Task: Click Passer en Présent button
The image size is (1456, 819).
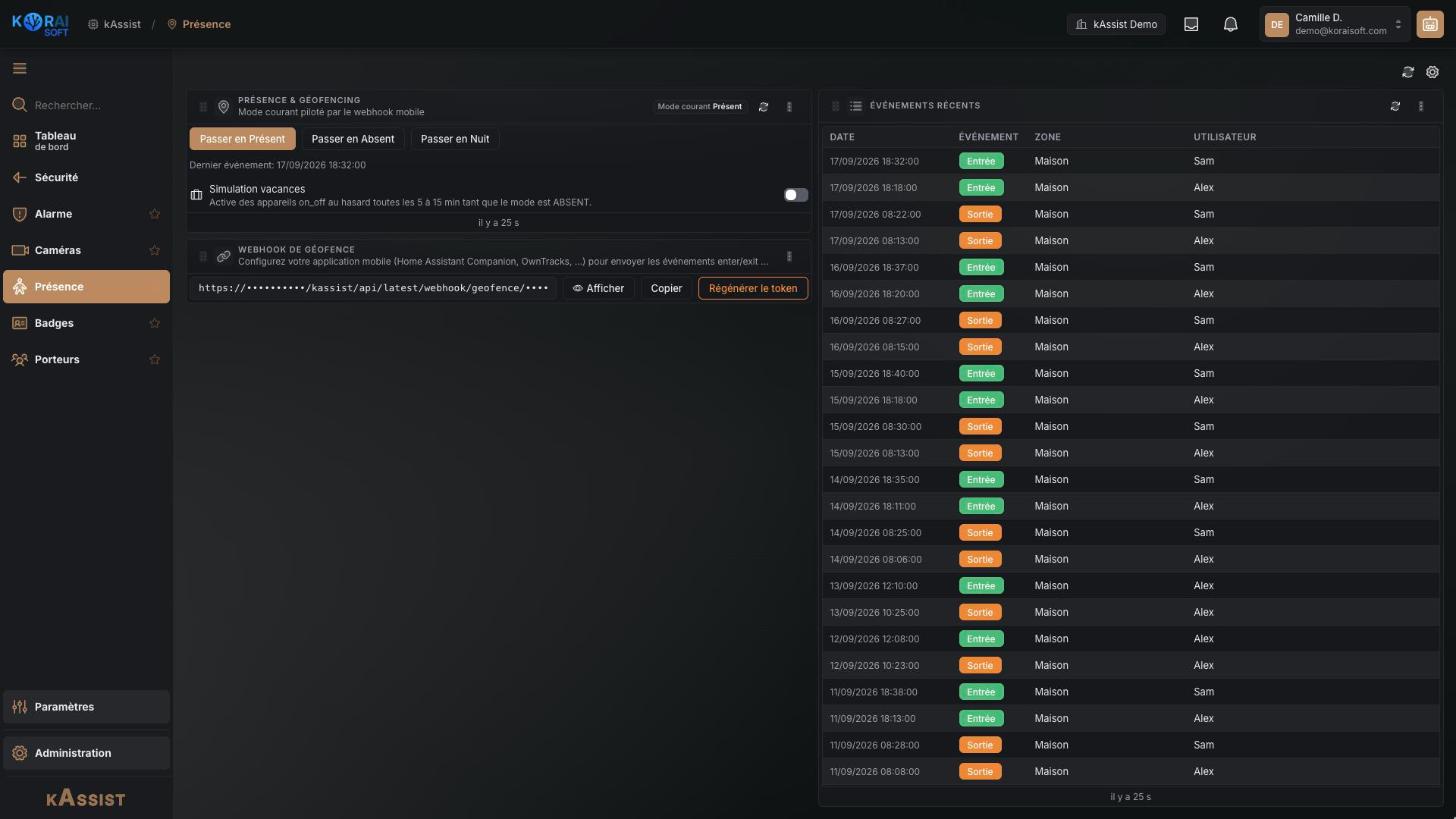Action: click(x=242, y=139)
